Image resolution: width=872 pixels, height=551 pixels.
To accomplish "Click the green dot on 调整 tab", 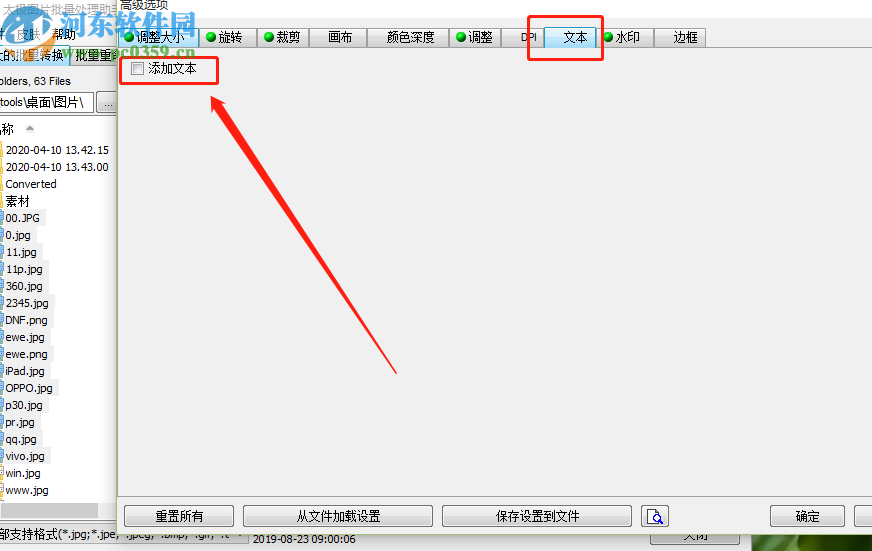I will [460, 37].
